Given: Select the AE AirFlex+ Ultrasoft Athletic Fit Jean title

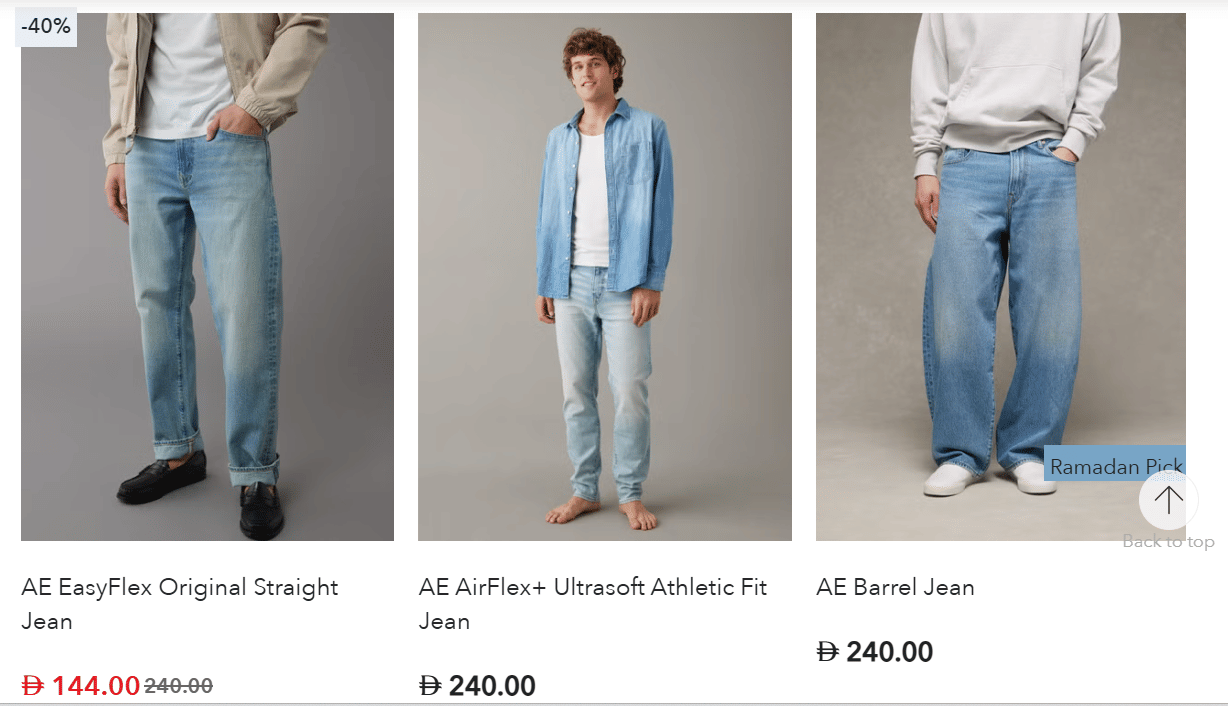Looking at the screenshot, I should (x=593, y=604).
